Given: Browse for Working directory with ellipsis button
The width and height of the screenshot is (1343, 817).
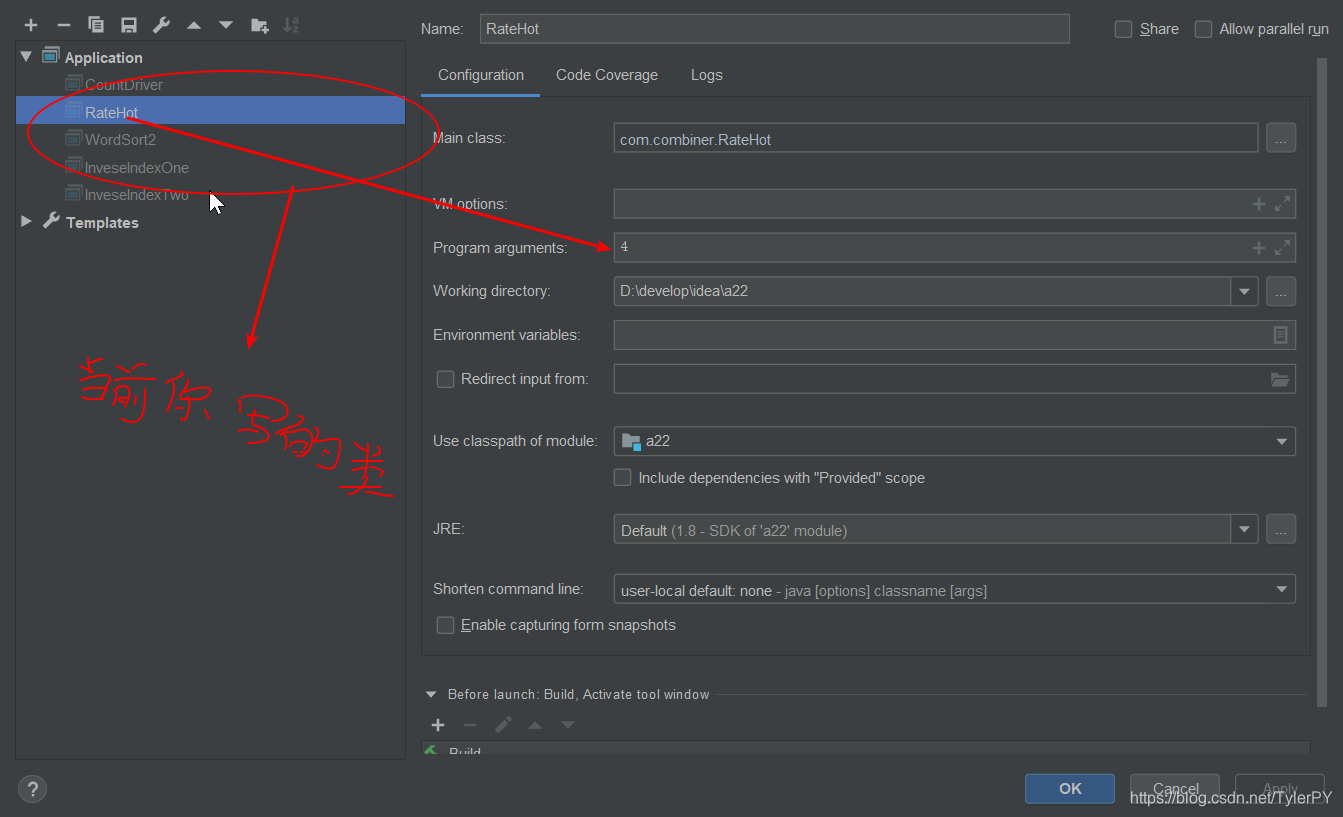Looking at the screenshot, I should tap(1281, 291).
